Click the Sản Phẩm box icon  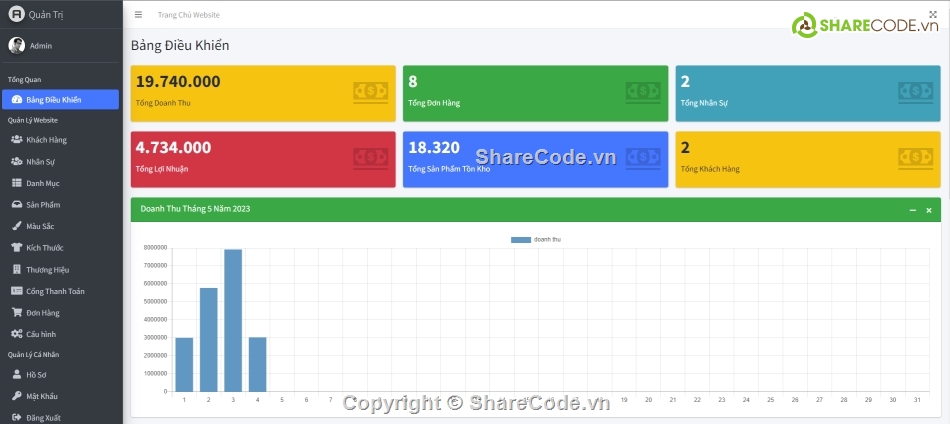click(16, 205)
